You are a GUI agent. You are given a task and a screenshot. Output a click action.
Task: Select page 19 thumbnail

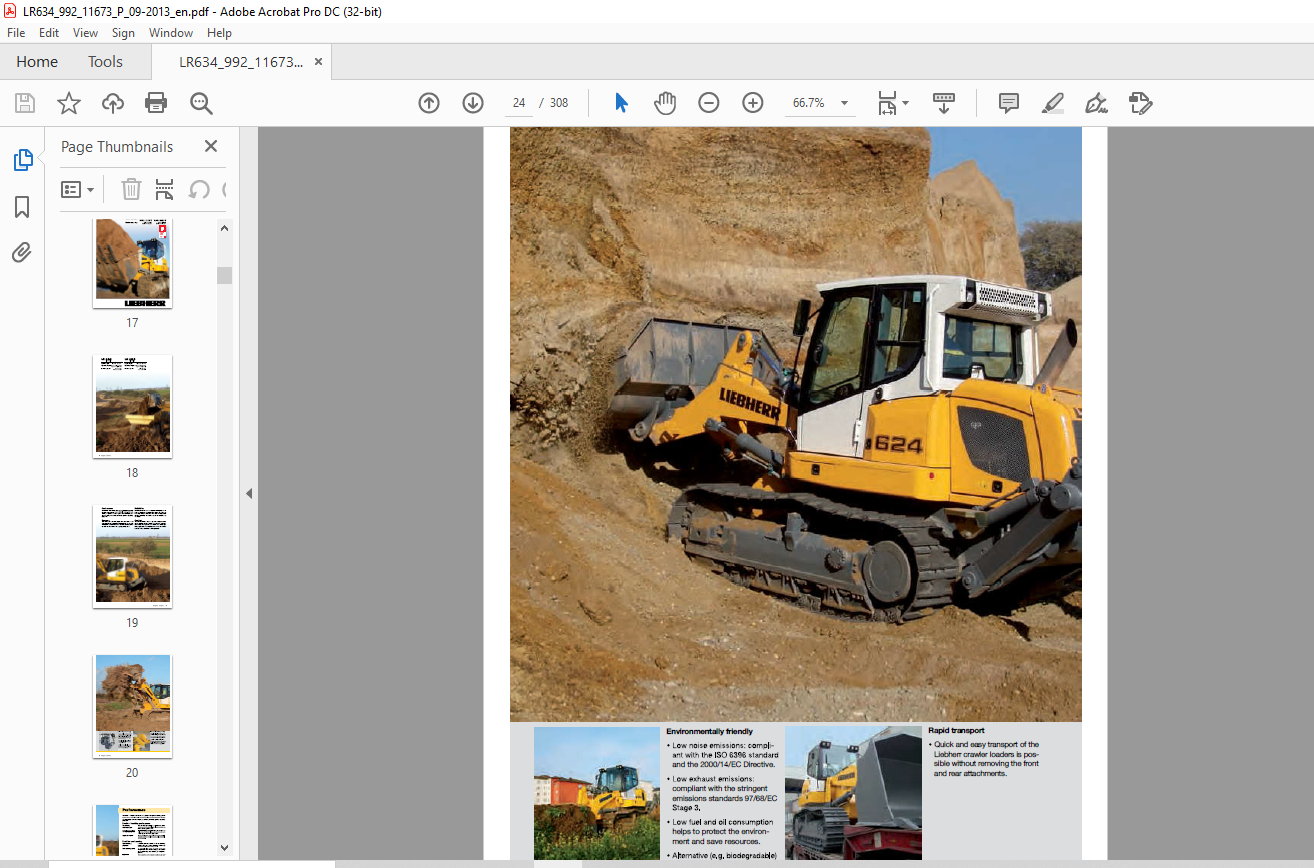(132, 556)
